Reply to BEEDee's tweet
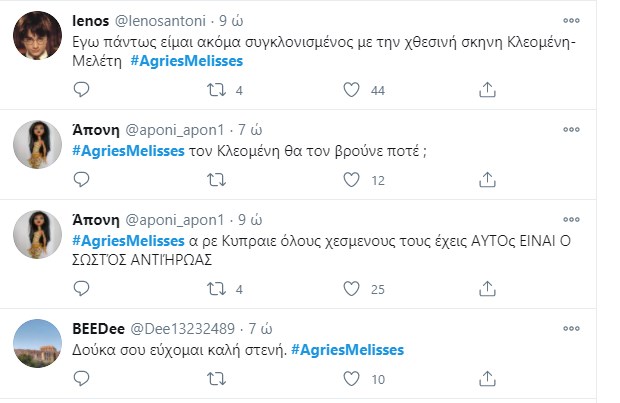This screenshot has height=403, width=620. (x=83, y=379)
